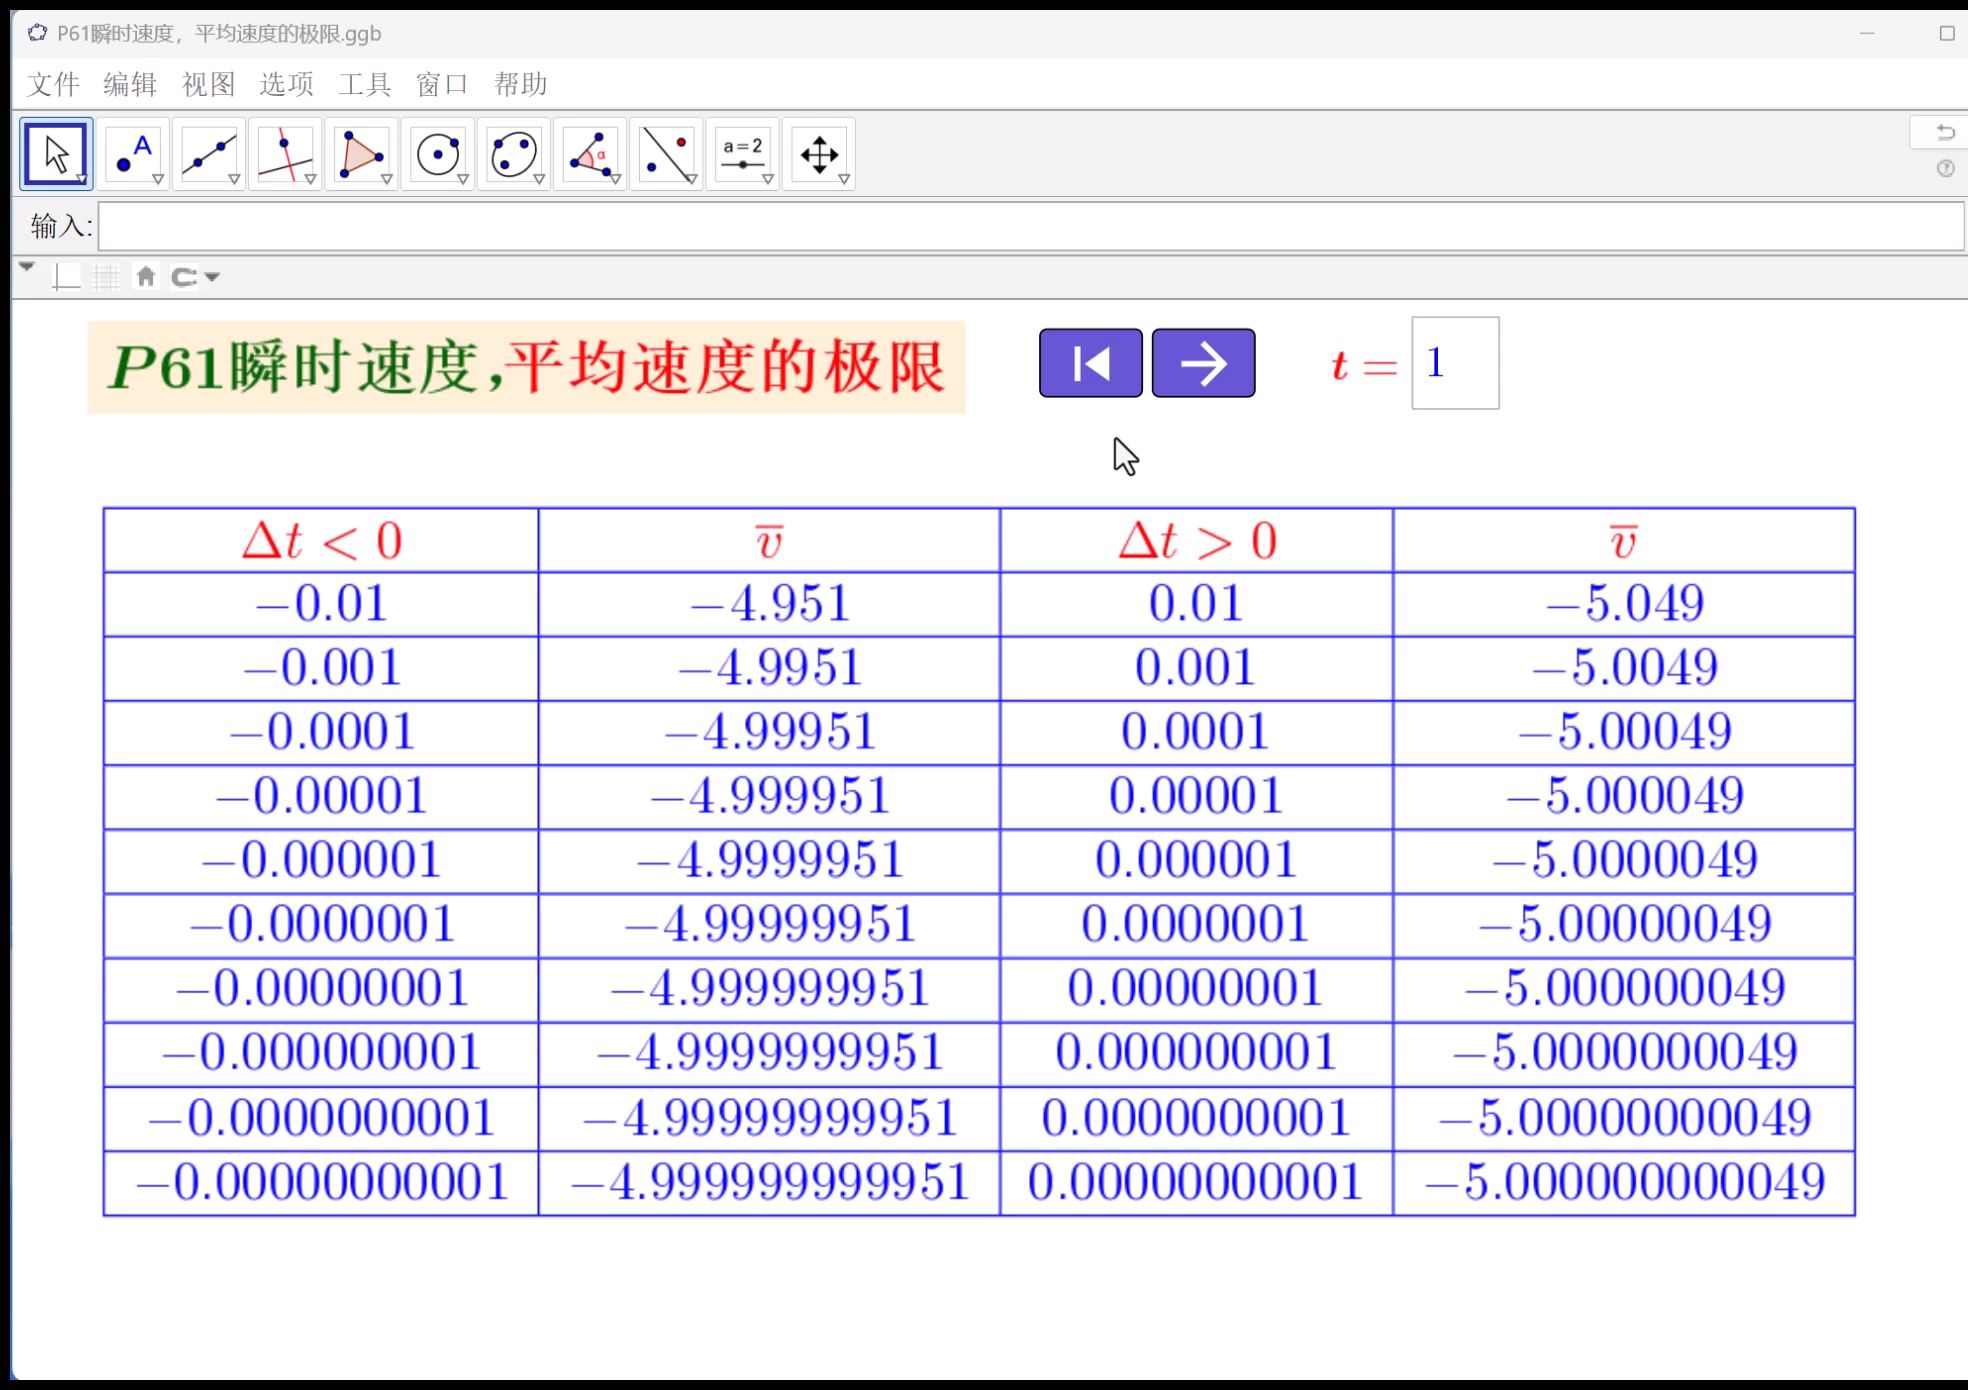Click the right arrow next step button
This screenshot has width=1968, height=1390.
[1203, 363]
